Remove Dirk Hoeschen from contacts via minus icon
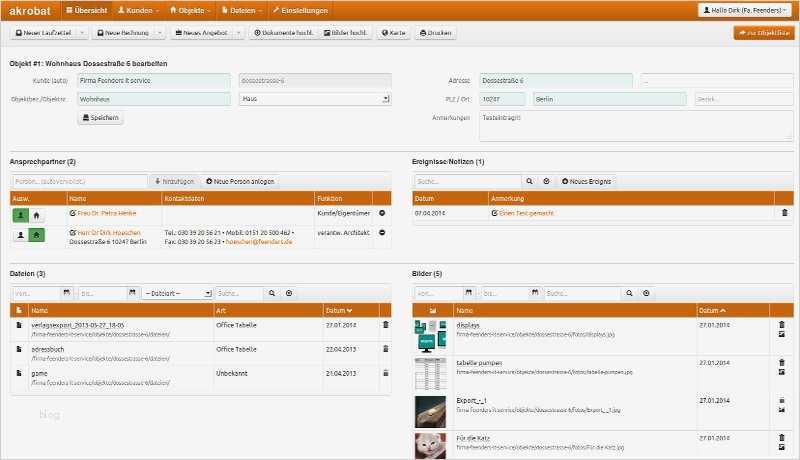 coord(382,233)
